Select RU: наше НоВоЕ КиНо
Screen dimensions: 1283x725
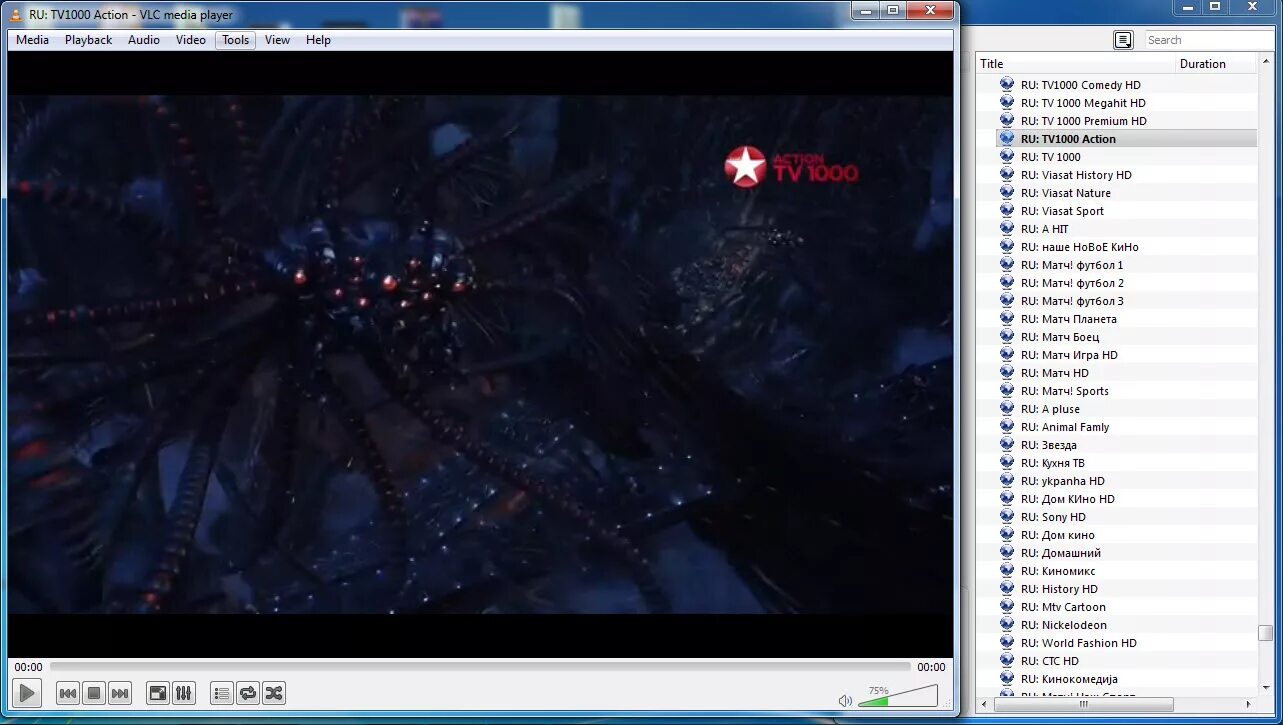pos(1079,247)
